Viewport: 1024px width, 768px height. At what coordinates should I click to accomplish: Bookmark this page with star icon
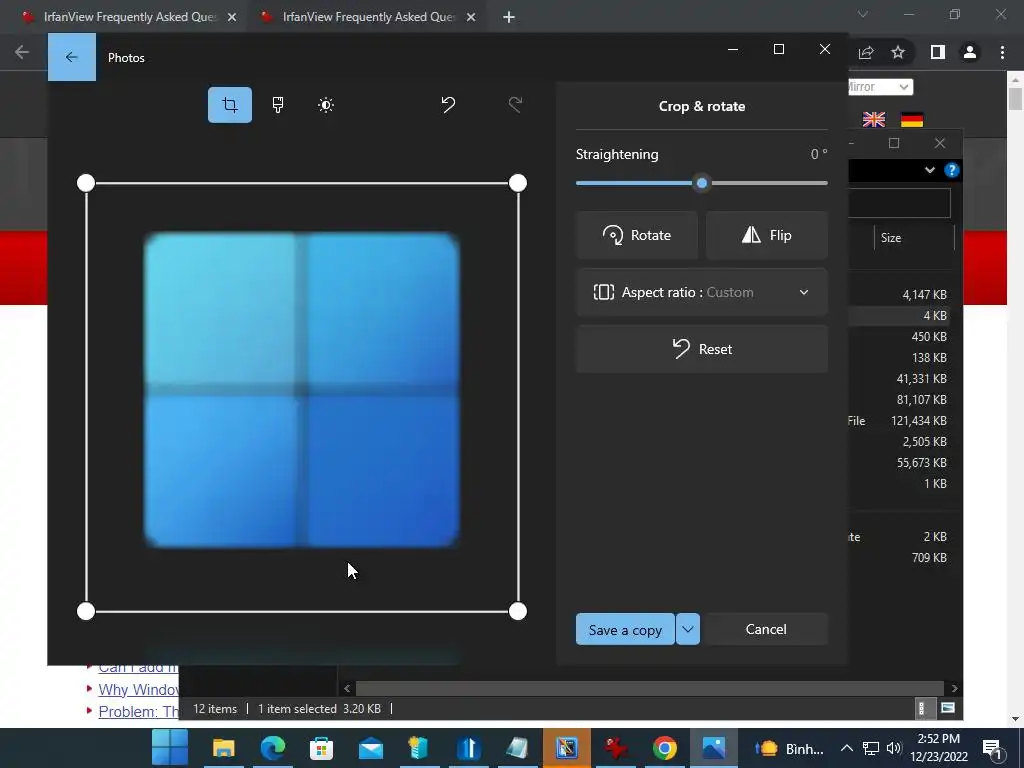point(898,52)
